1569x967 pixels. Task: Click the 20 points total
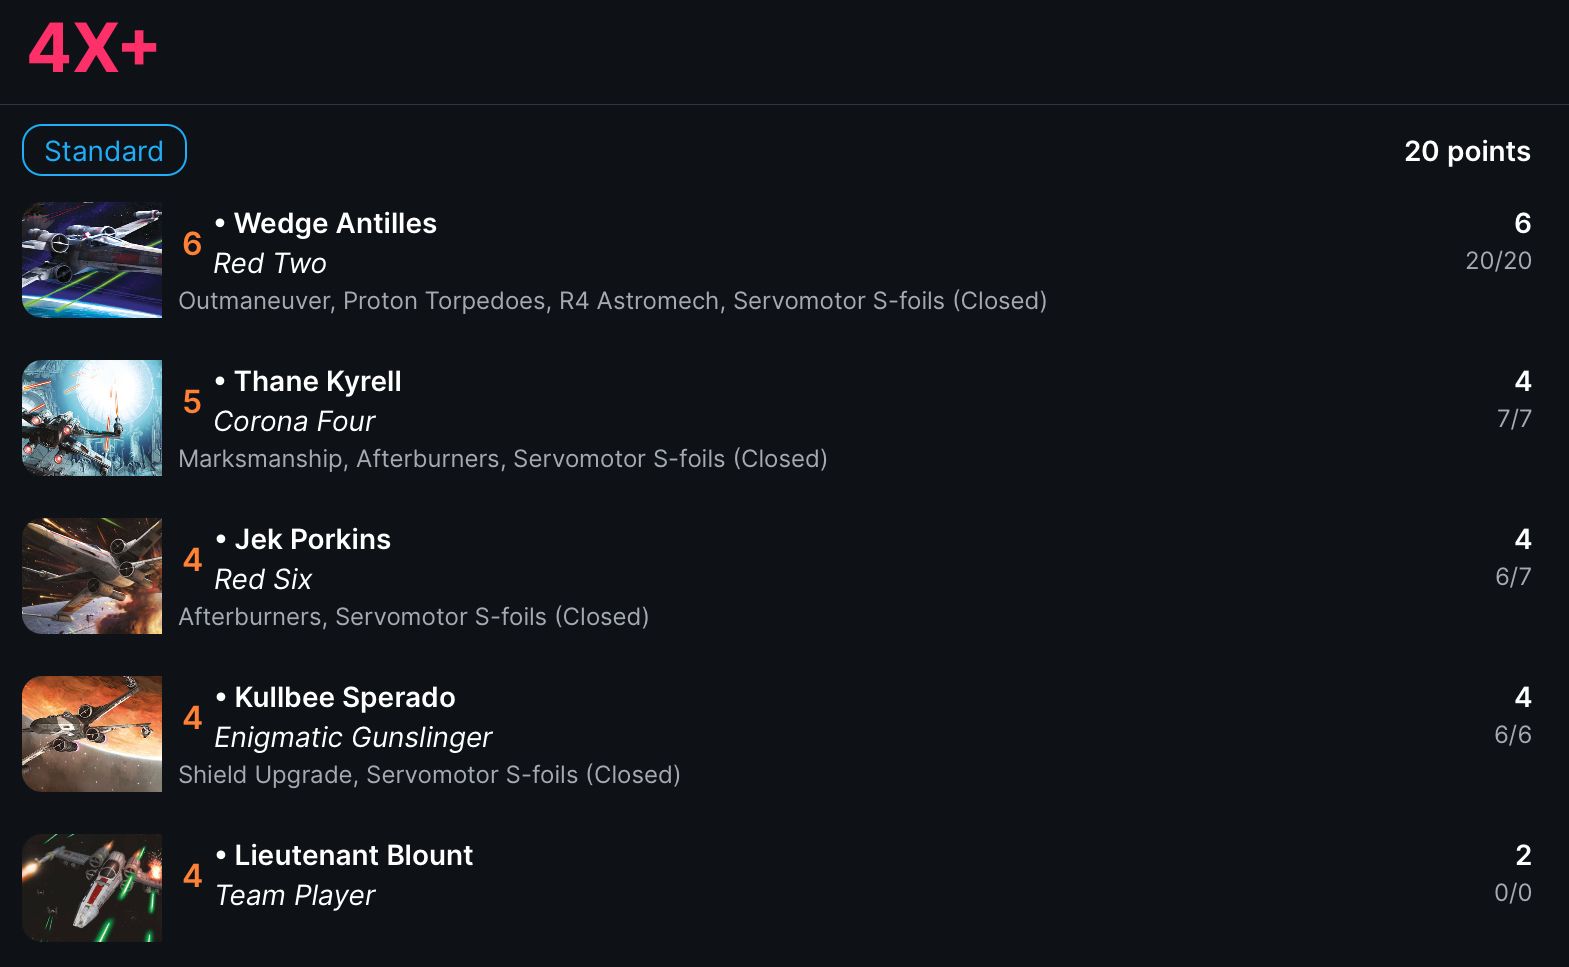[1467, 151]
